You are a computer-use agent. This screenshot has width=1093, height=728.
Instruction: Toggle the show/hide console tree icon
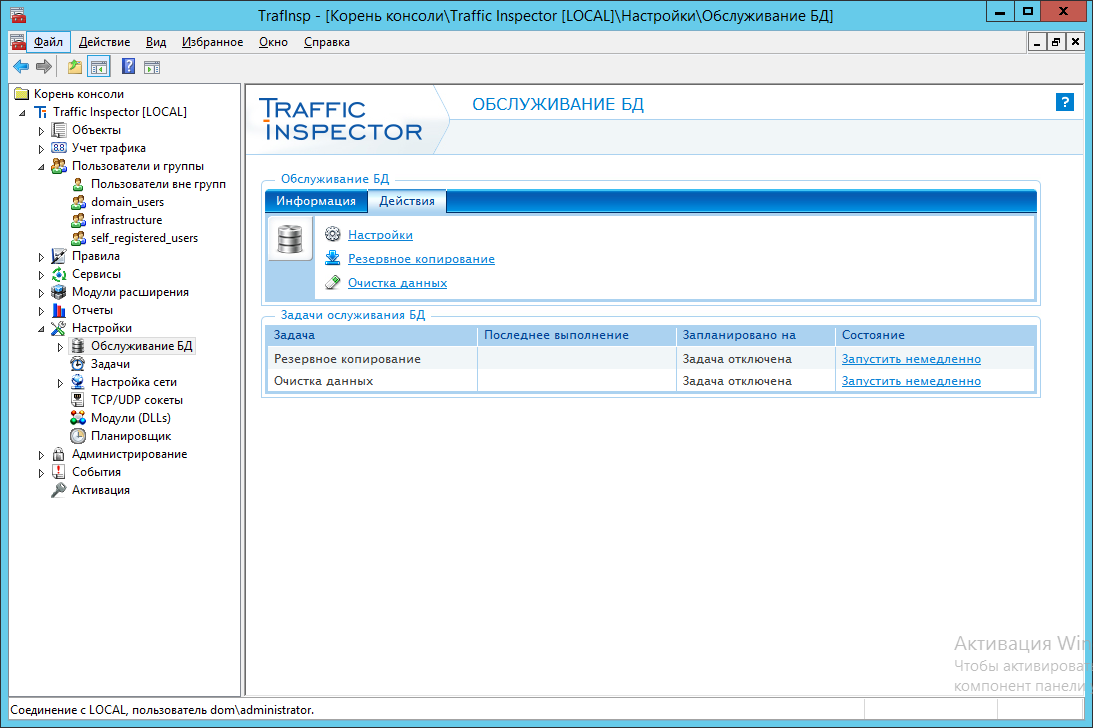click(99, 67)
